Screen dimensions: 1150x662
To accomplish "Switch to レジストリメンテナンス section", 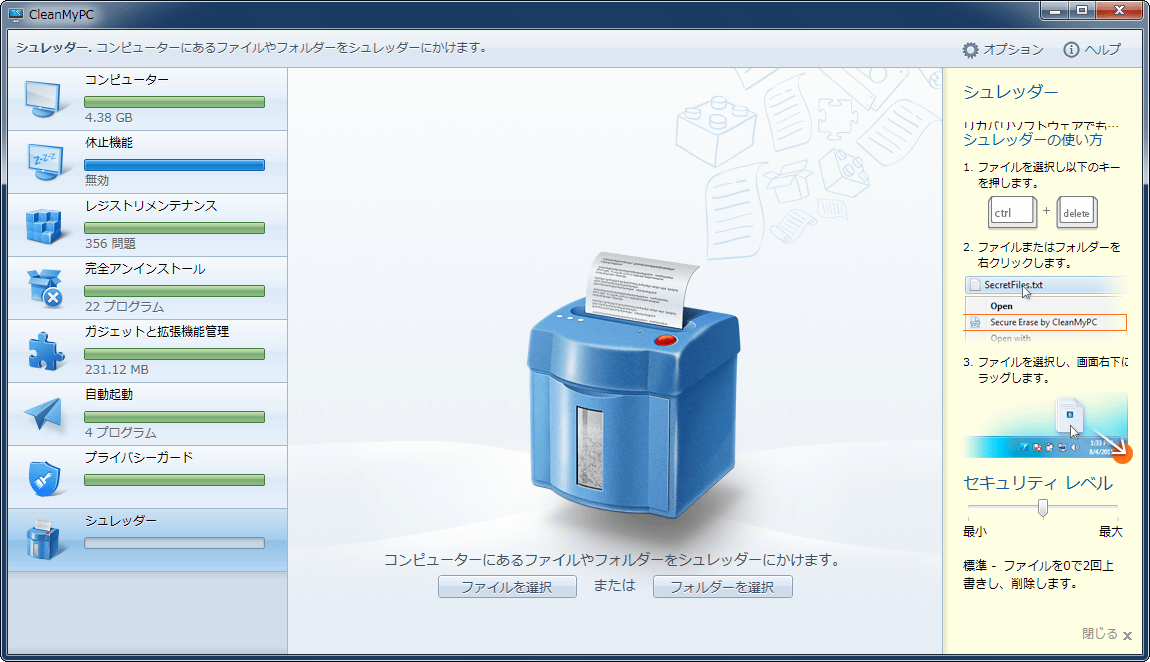I will pyautogui.click(x=150, y=205).
